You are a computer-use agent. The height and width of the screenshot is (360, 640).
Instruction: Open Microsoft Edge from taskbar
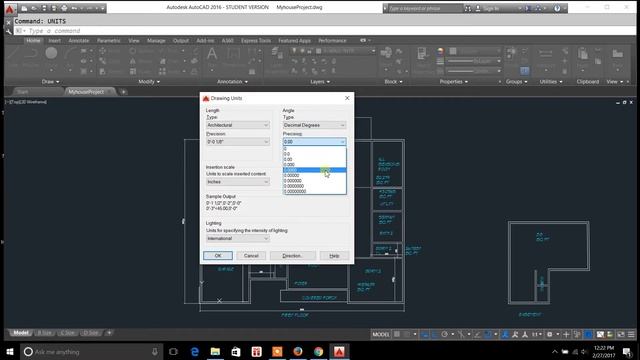(195, 351)
